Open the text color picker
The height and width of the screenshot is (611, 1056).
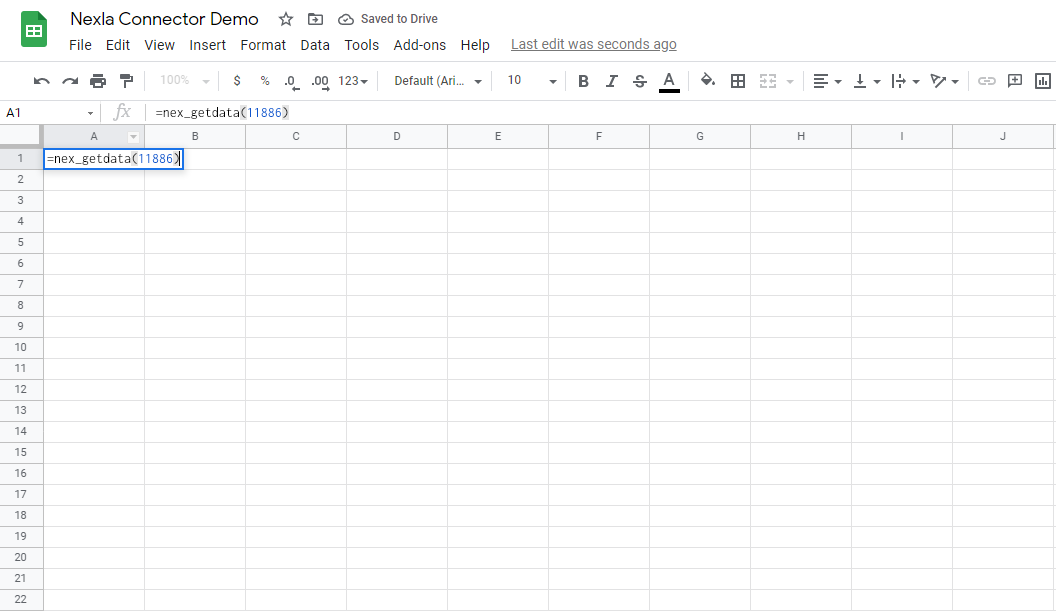tap(669, 81)
